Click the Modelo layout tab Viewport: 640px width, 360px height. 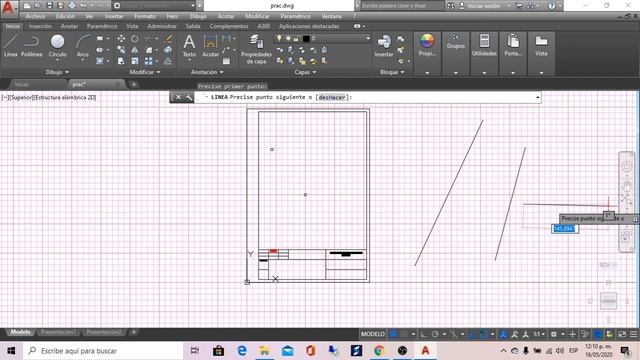[x=20, y=332]
